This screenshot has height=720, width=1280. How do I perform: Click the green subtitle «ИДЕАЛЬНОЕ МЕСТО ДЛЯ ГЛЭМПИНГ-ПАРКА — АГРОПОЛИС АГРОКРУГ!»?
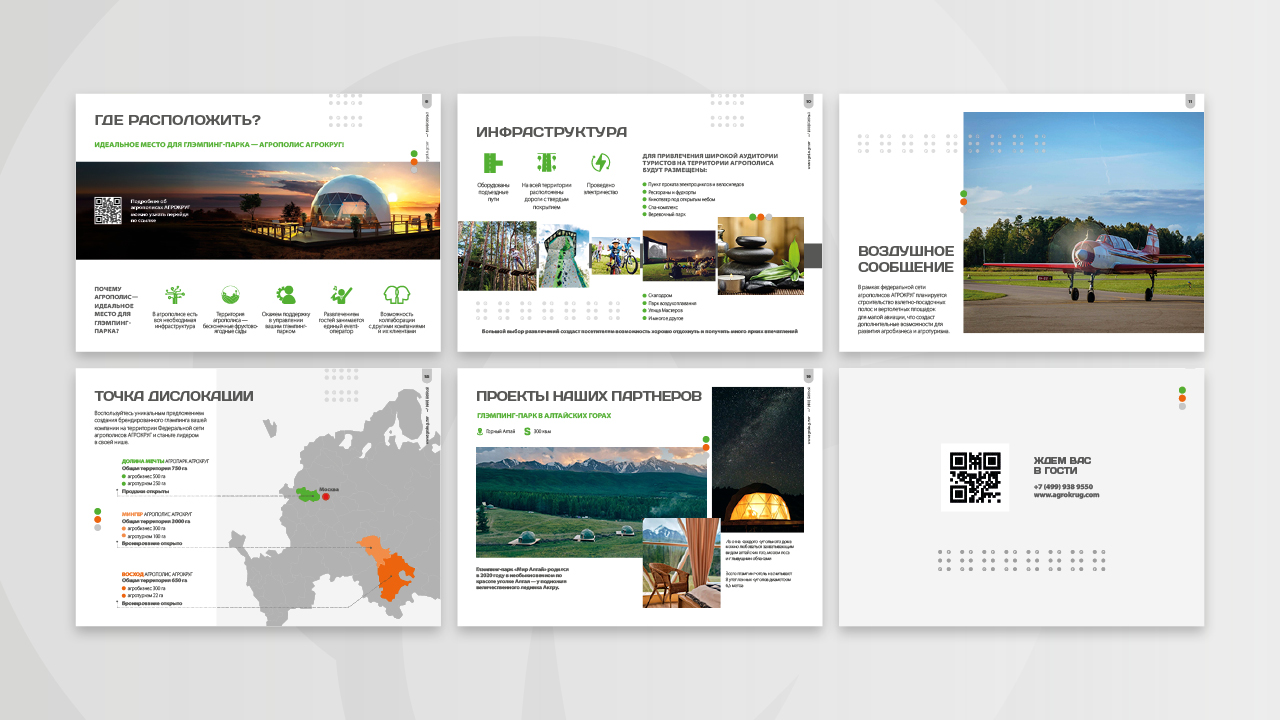click(x=219, y=145)
